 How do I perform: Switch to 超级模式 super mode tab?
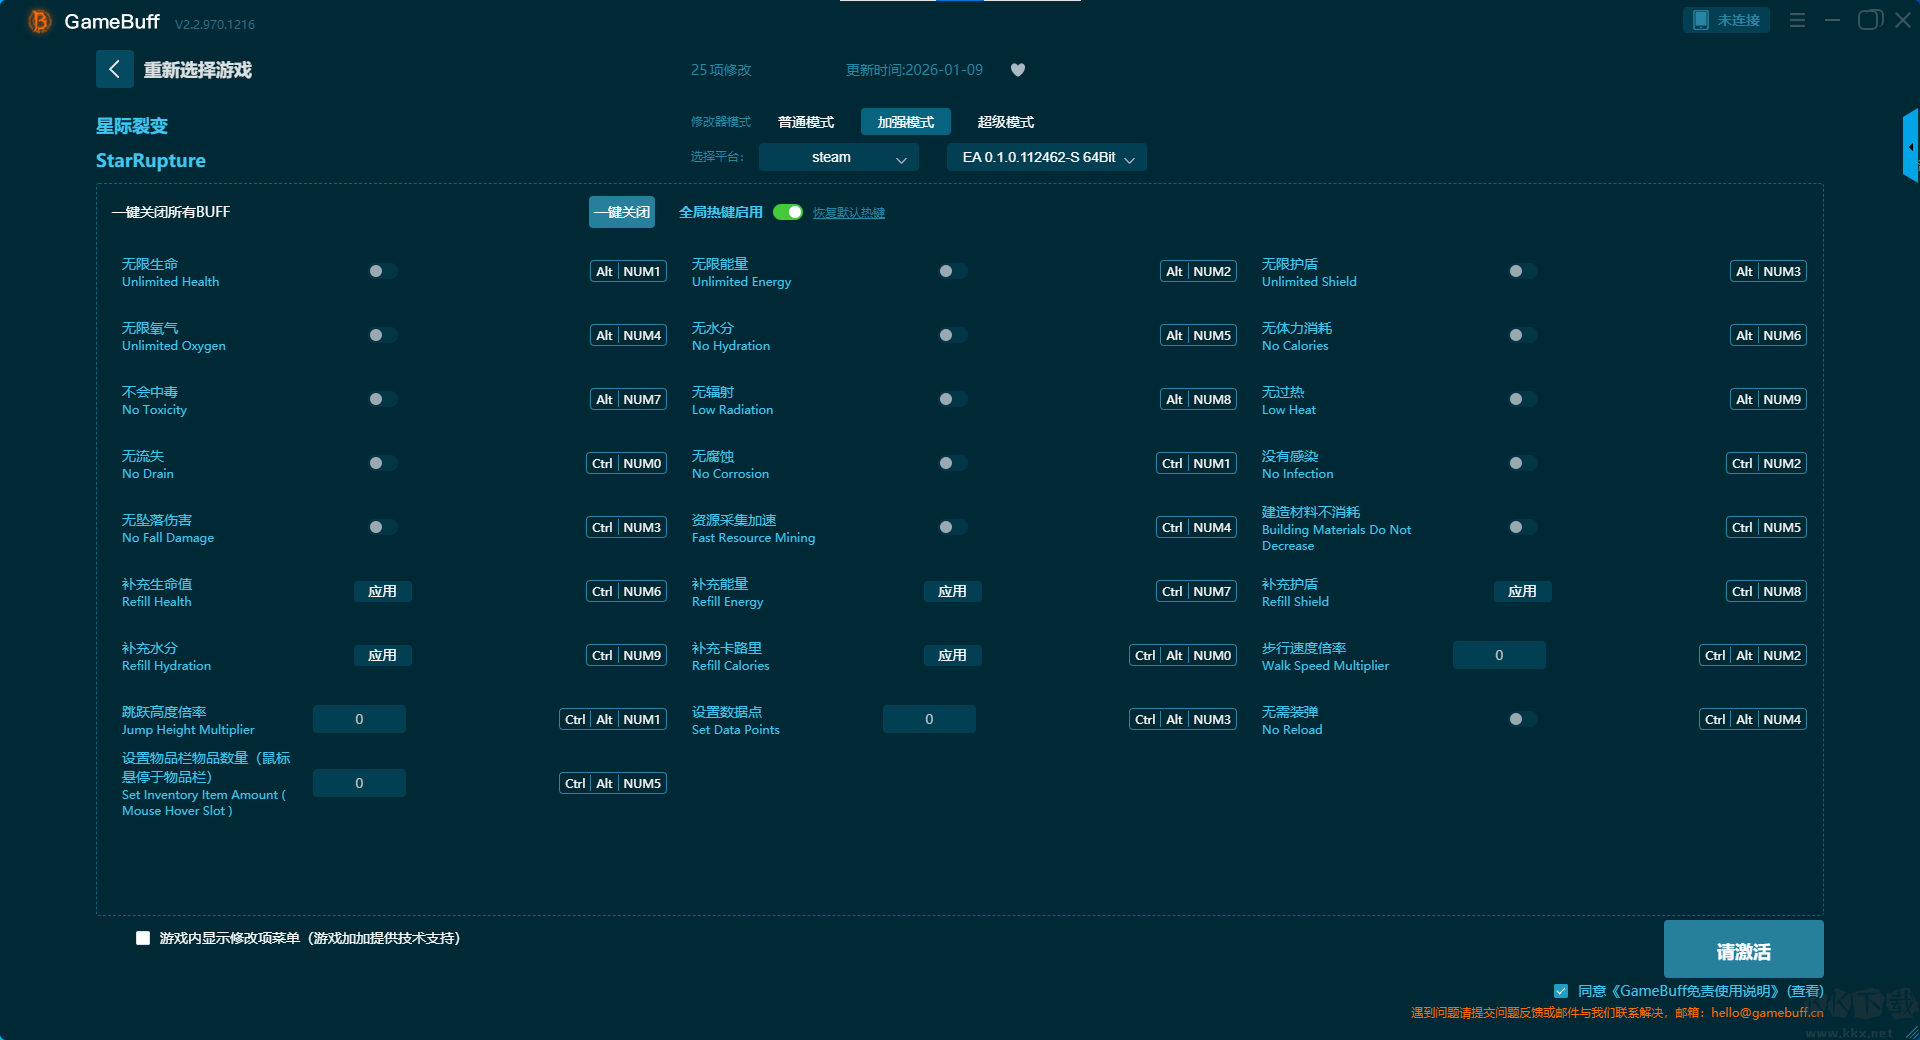(1006, 122)
